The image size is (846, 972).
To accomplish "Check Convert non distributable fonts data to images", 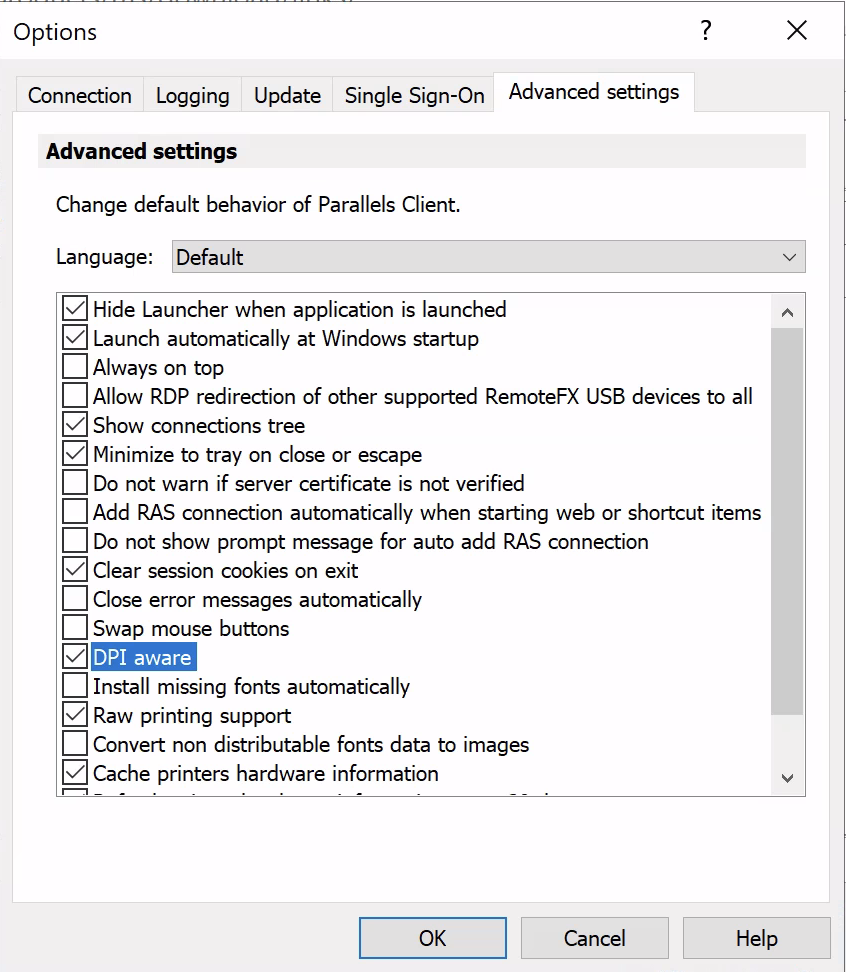I will (75, 744).
